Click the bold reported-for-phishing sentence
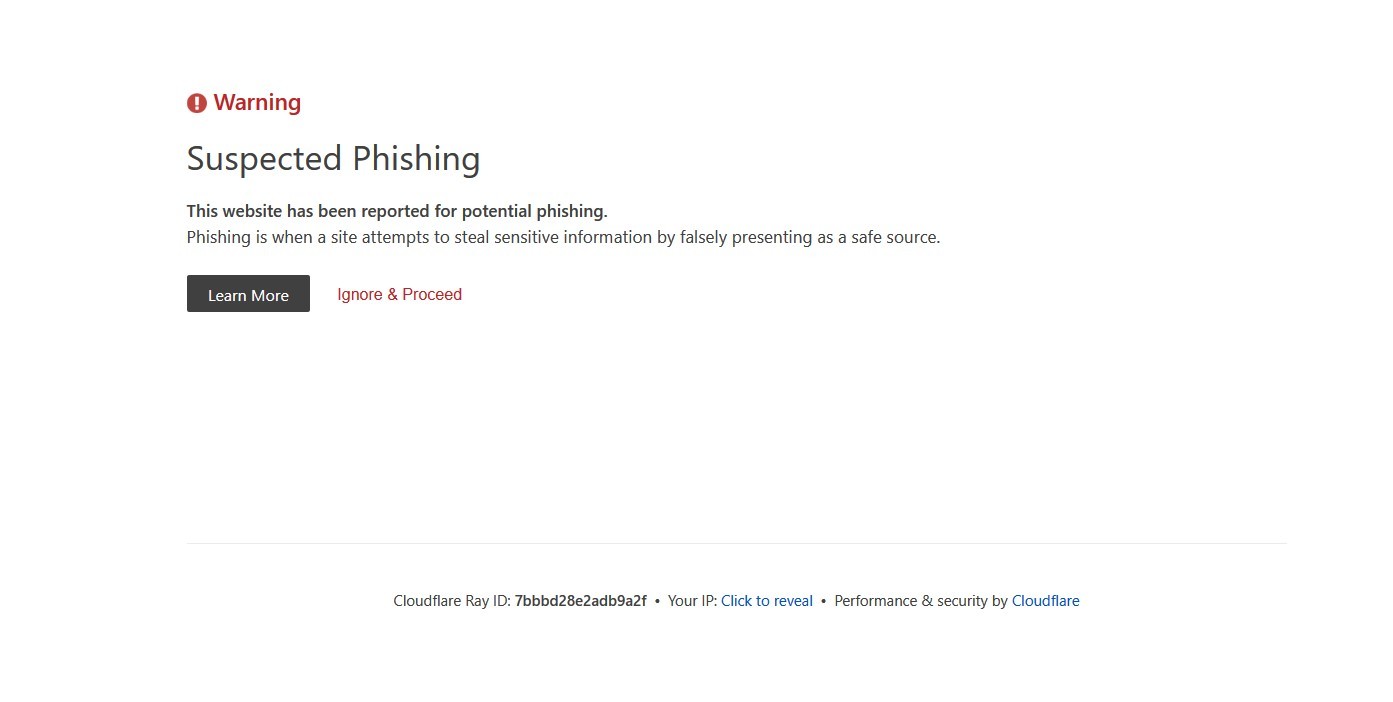This screenshot has width=1393, height=702. pyautogui.click(x=397, y=211)
